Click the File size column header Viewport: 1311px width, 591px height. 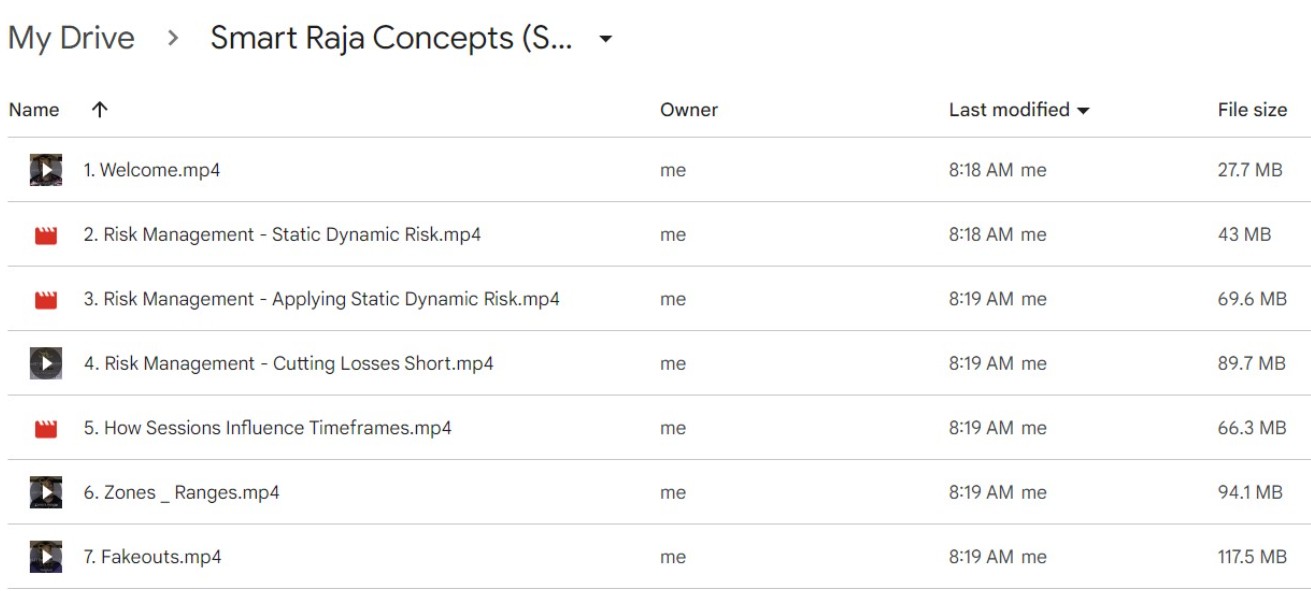[x=1252, y=110]
